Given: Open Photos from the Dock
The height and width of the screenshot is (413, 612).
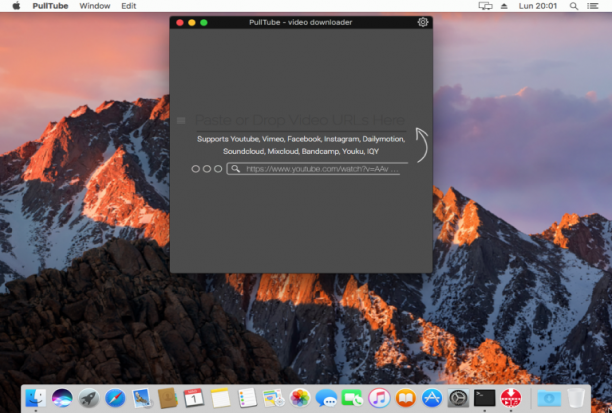Looking at the screenshot, I should 300,398.
